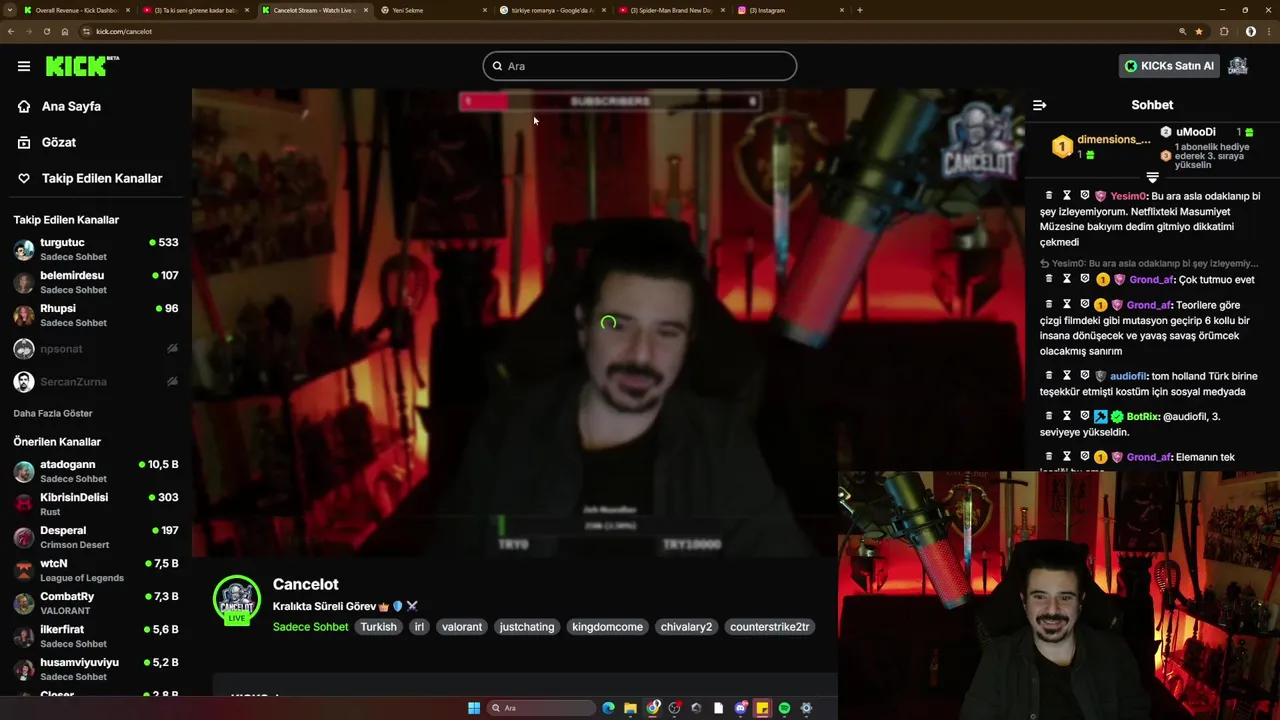Open Discord from the taskbar

(741, 708)
